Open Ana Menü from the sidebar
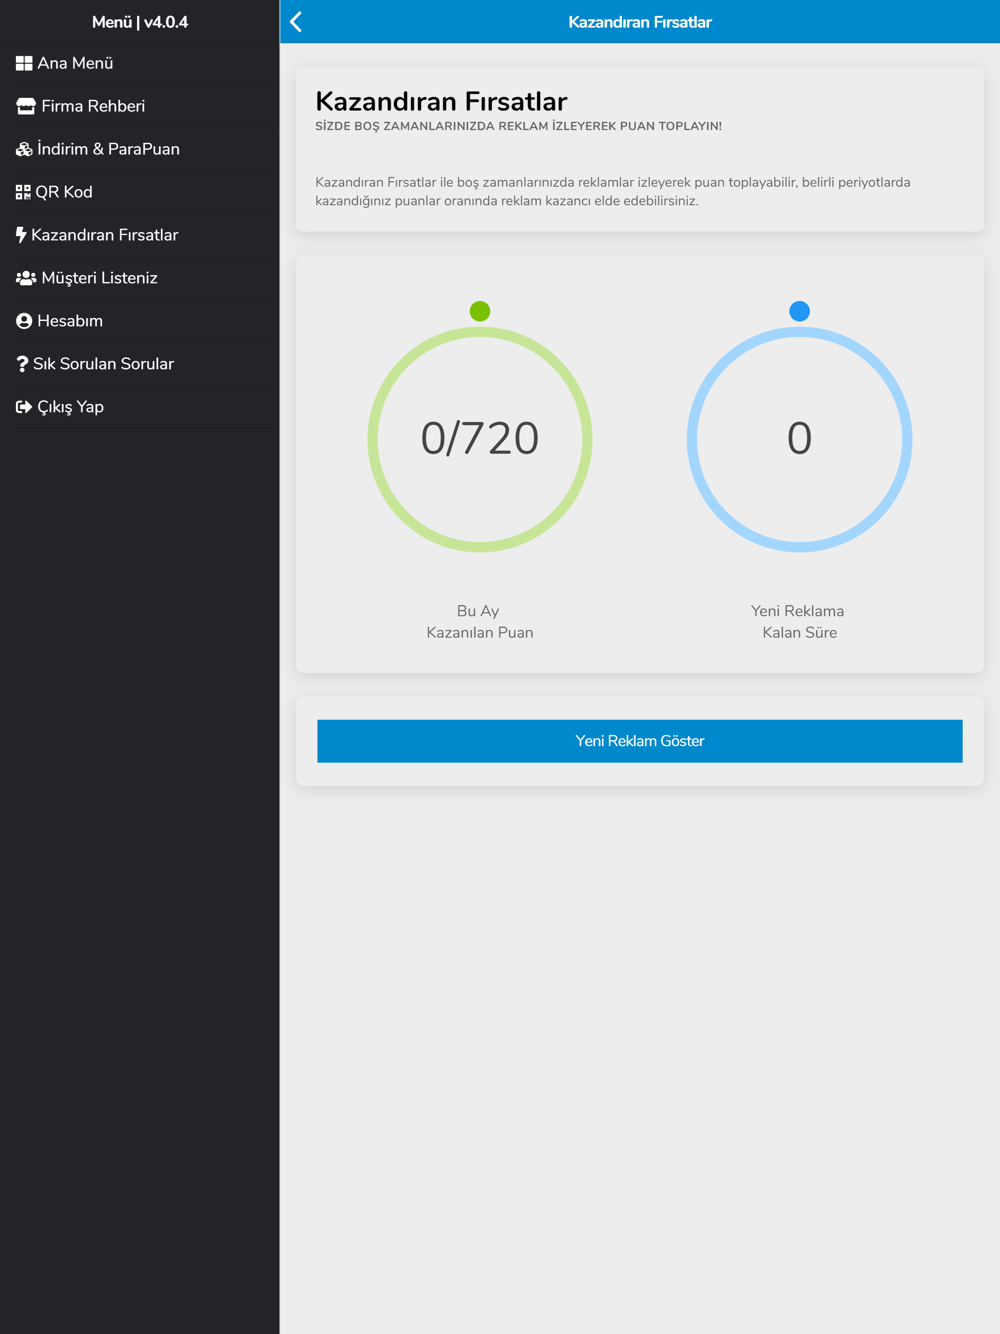 [140, 63]
